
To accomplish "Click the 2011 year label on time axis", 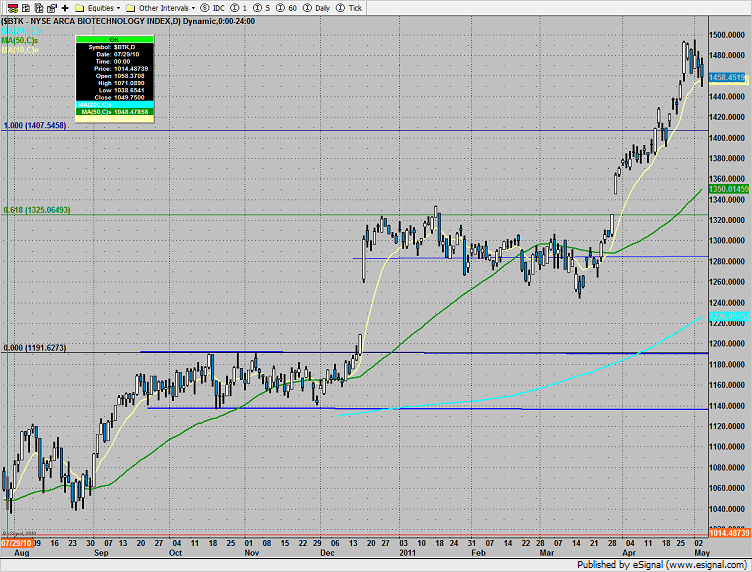I will (x=408, y=553).
